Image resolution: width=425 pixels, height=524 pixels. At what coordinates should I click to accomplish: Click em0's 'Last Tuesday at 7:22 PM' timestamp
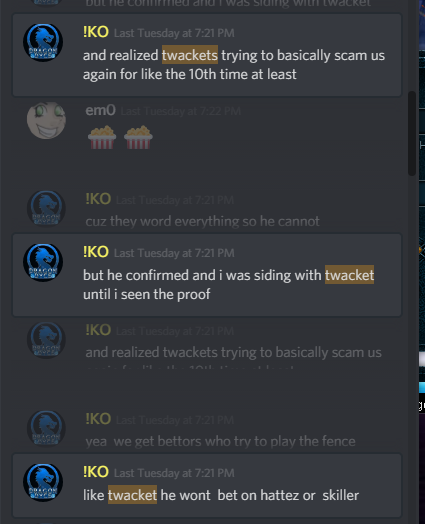(180, 111)
